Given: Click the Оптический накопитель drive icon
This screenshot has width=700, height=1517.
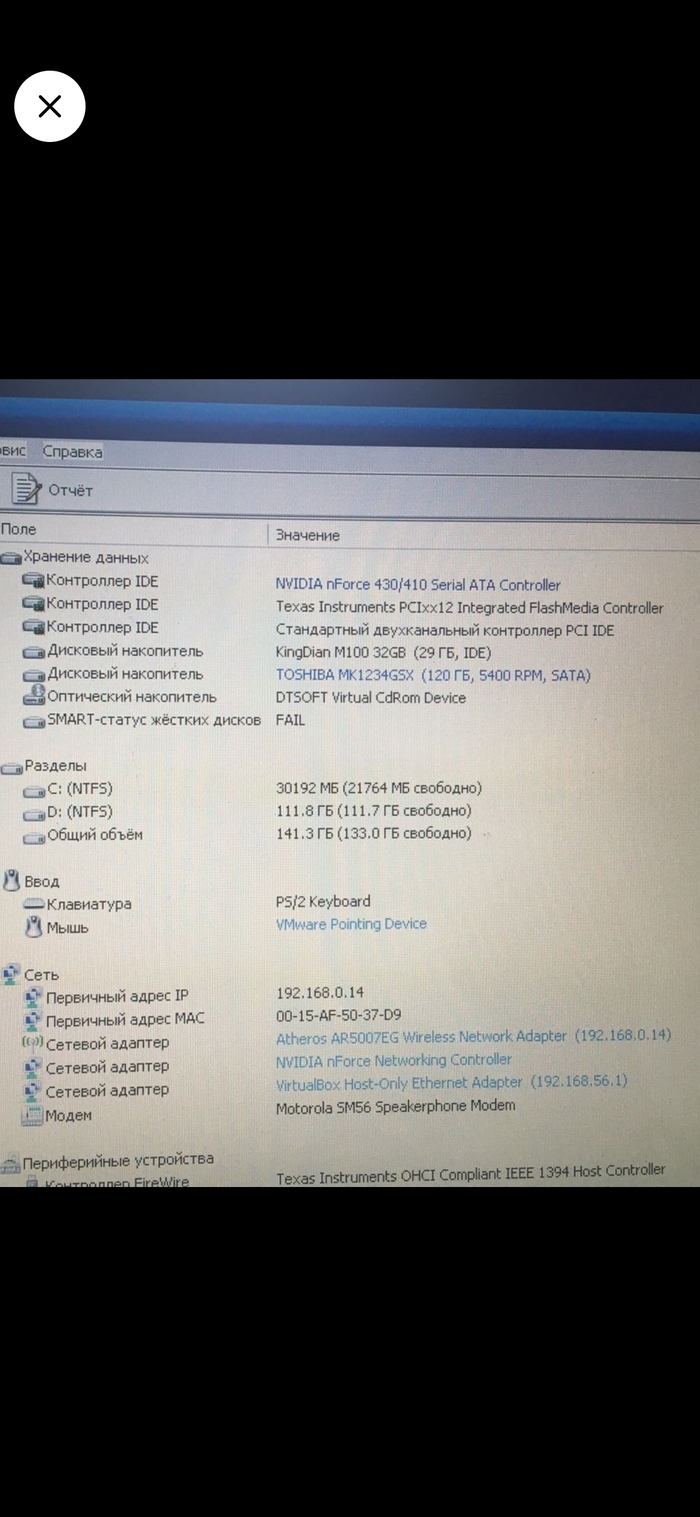Looking at the screenshot, I should coord(34,696).
